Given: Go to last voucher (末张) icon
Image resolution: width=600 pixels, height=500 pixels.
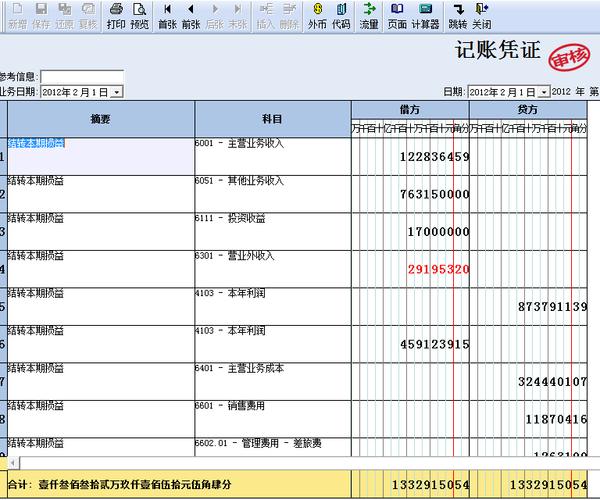Looking at the screenshot, I should pos(238,16).
